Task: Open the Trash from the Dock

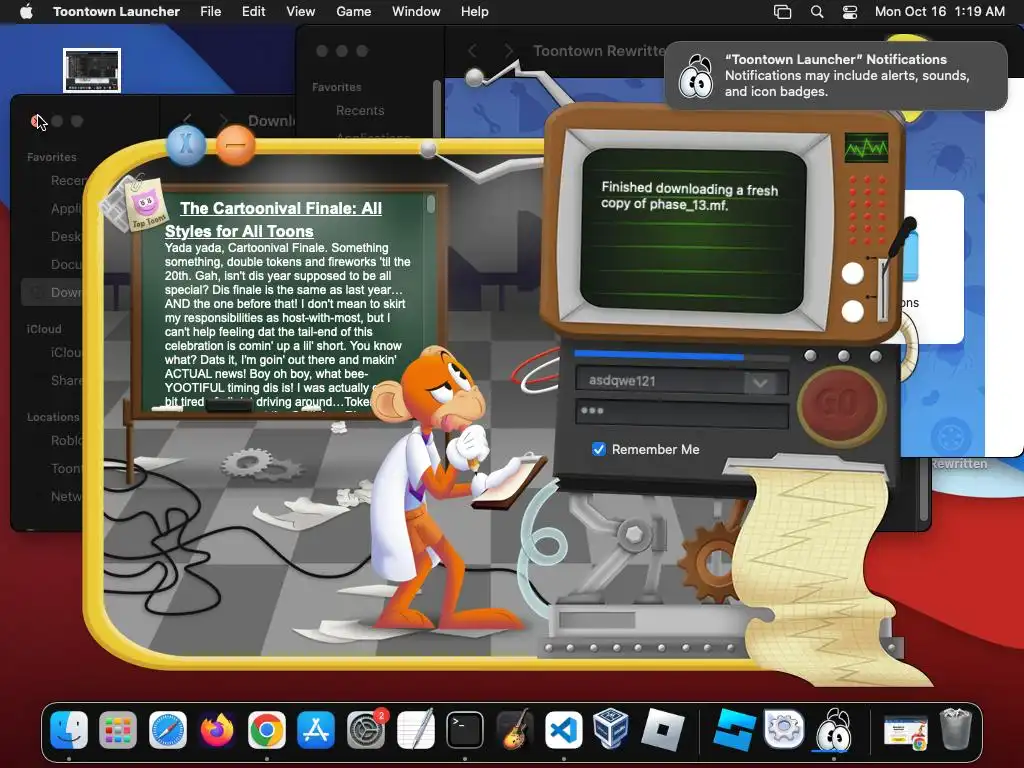Action: pos(955,729)
